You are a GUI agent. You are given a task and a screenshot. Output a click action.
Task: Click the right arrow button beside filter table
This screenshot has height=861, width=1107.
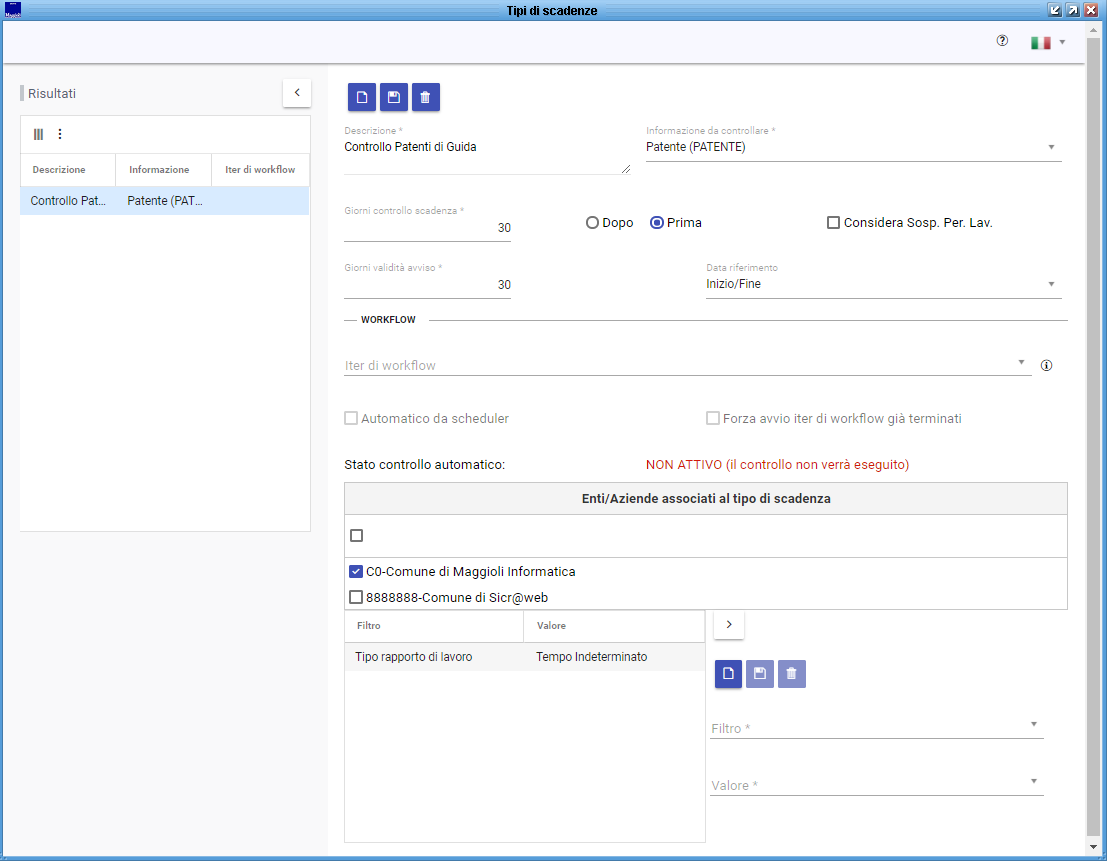(729, 625)
